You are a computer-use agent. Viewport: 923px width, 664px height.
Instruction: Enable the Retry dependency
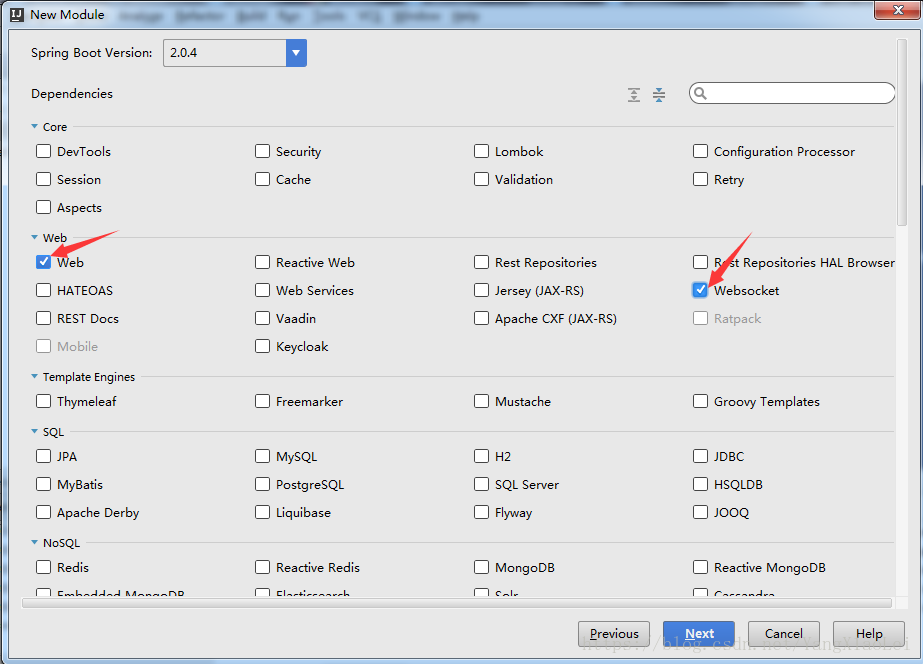tap(700, 179)
